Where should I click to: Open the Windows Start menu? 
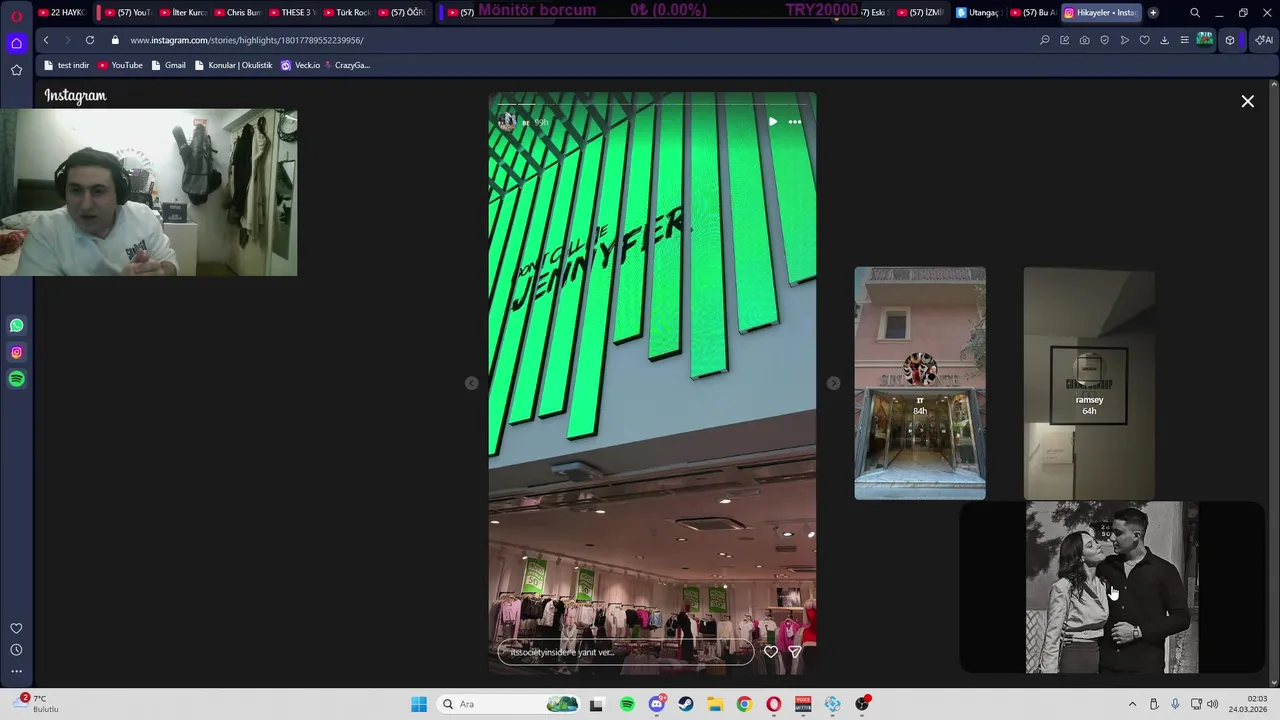coord(419,704)
